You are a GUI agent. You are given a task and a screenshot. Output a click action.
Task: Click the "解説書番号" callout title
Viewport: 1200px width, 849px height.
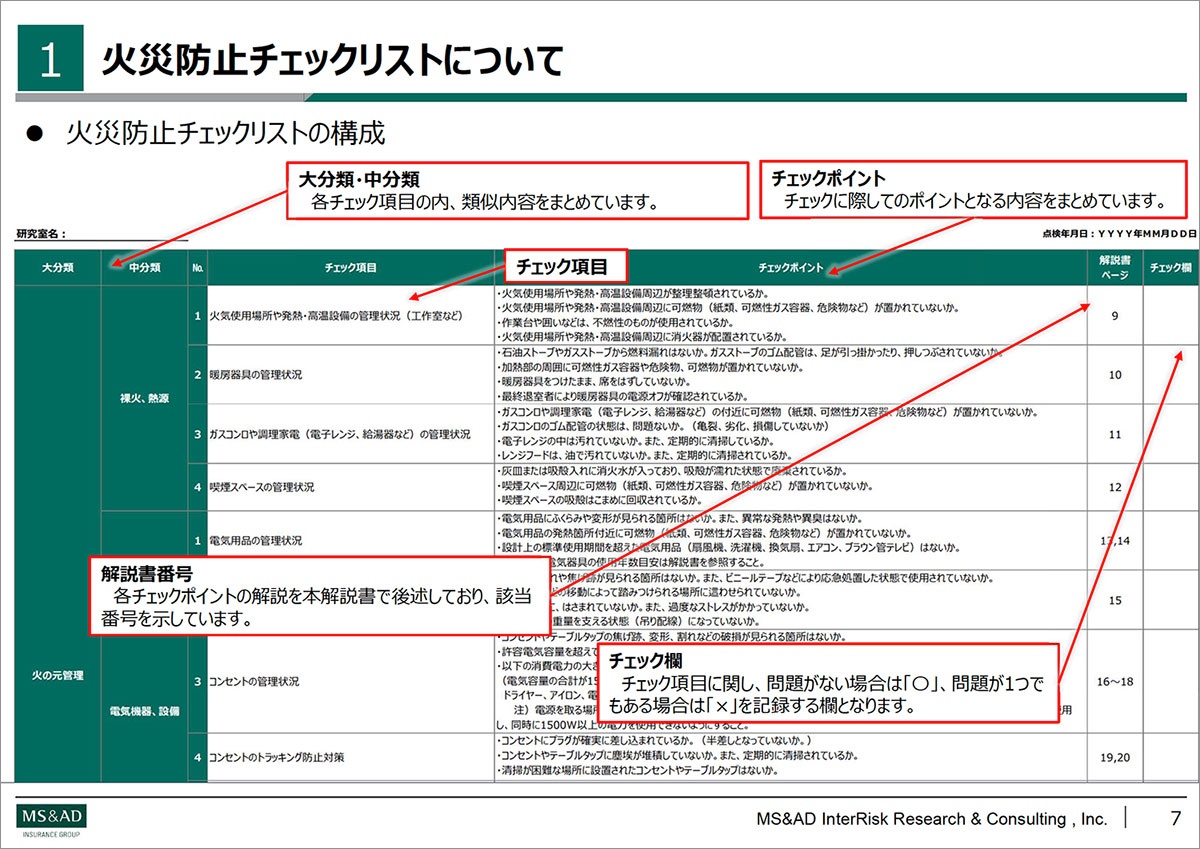coord(147,573)
